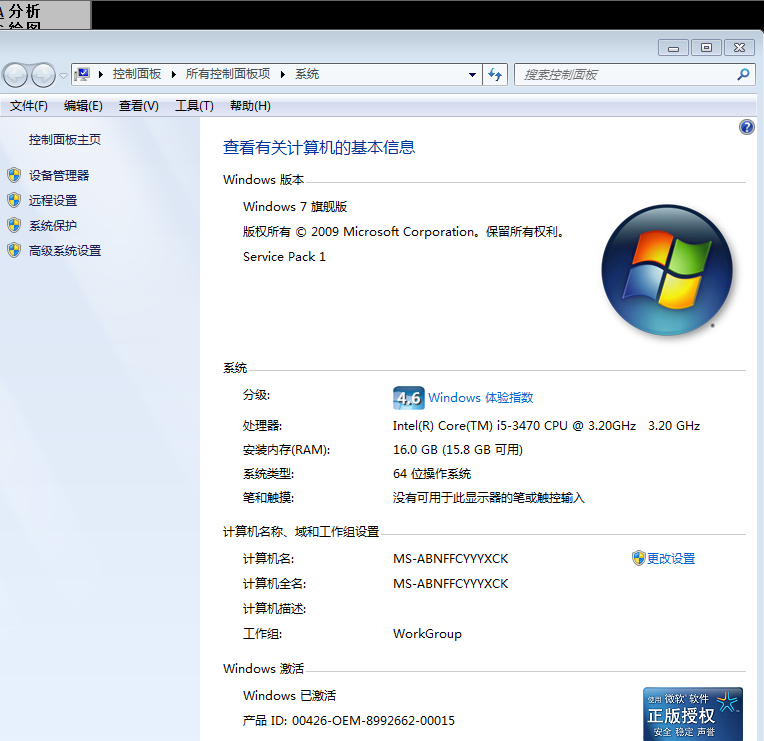Click the refresh button beside address bar

point(495,75)
